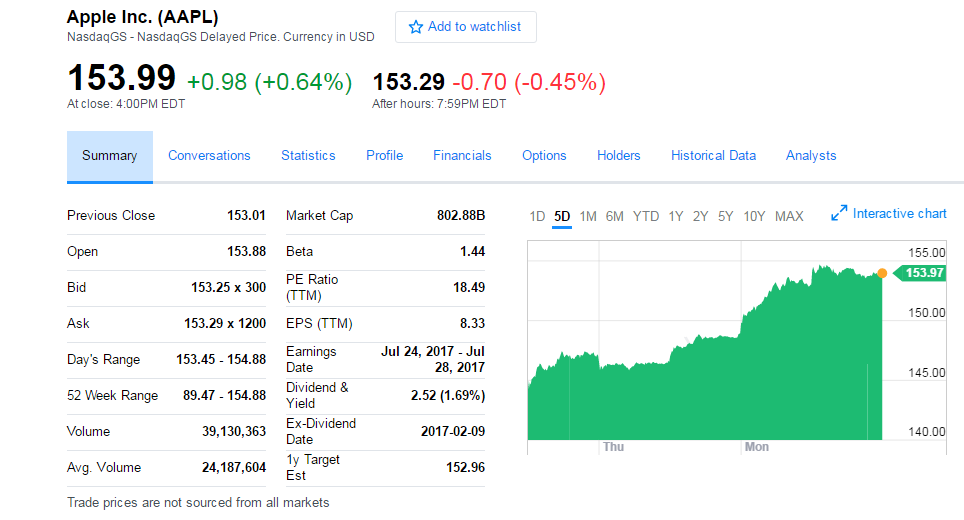The height and width of the screenshot is (520, 964).
Task: Open the Interactive chart link
Action: [899, 213]
